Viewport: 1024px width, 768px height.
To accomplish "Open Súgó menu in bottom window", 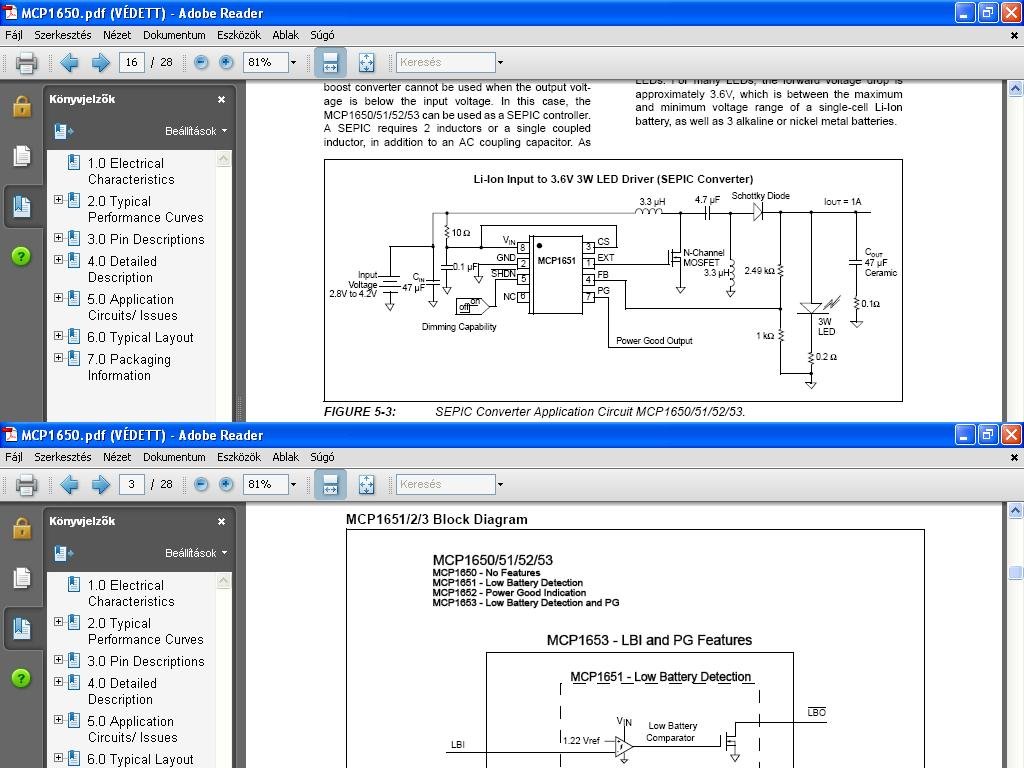I will [x=322, y=457].
